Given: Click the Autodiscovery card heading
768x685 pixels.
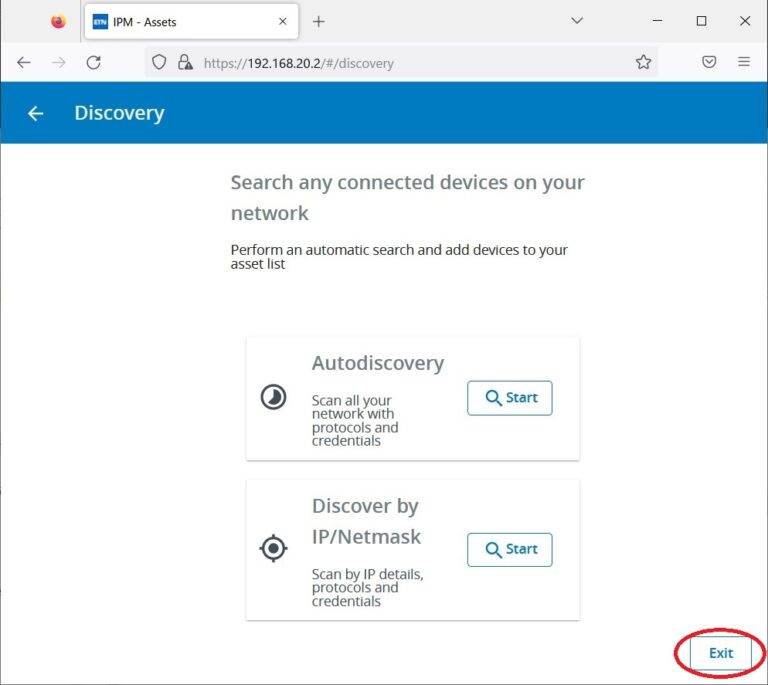Looking at the screenshot, I should click(377, 363).
